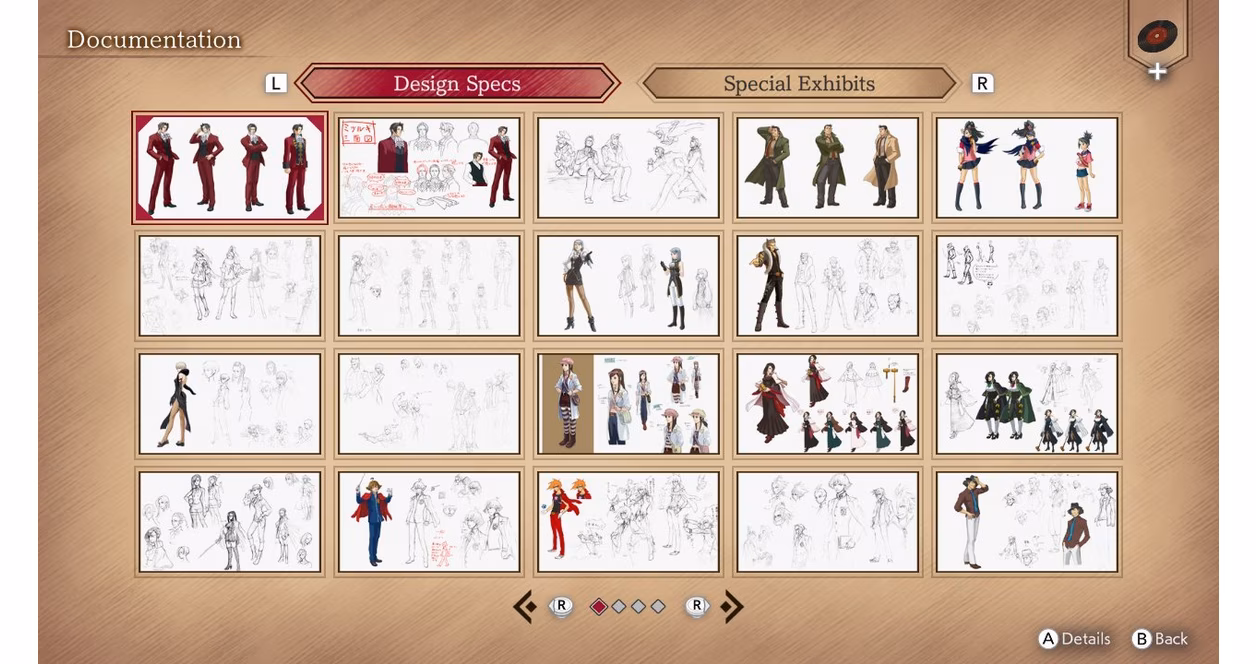Click the Details label
The width and height of the screenshot is (1256, 664).
click(1086, 639)
